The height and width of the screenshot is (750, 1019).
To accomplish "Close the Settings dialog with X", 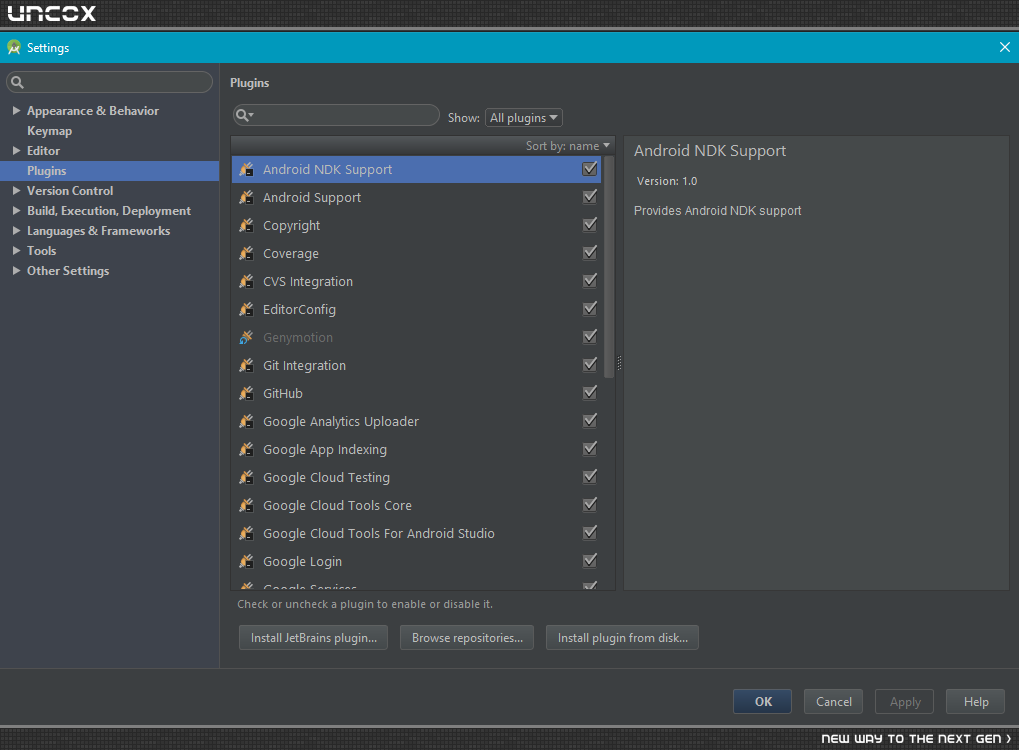I will point(1004,47).
